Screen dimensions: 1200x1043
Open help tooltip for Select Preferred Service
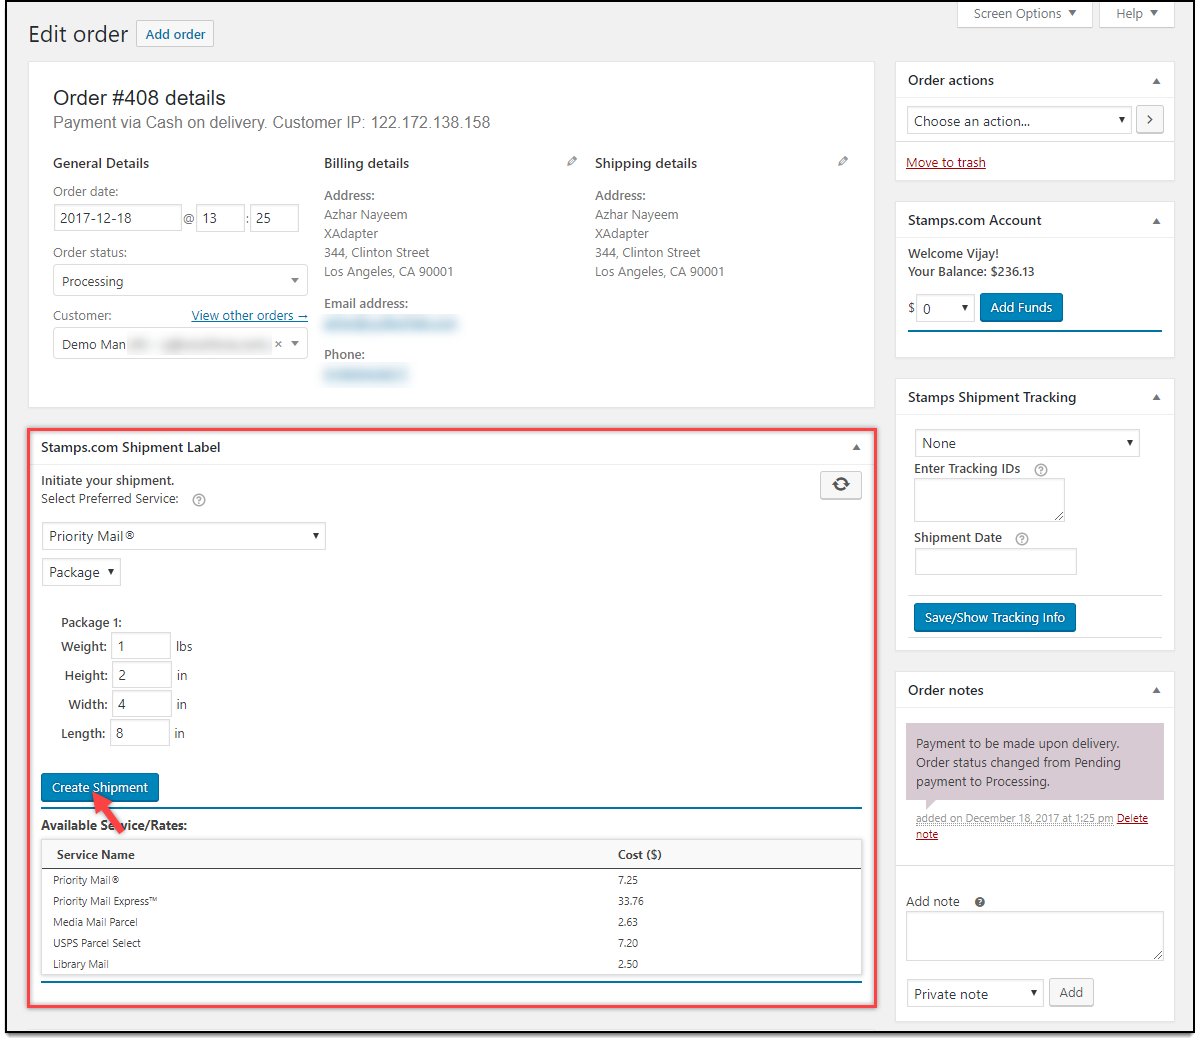tap(199, 500)
